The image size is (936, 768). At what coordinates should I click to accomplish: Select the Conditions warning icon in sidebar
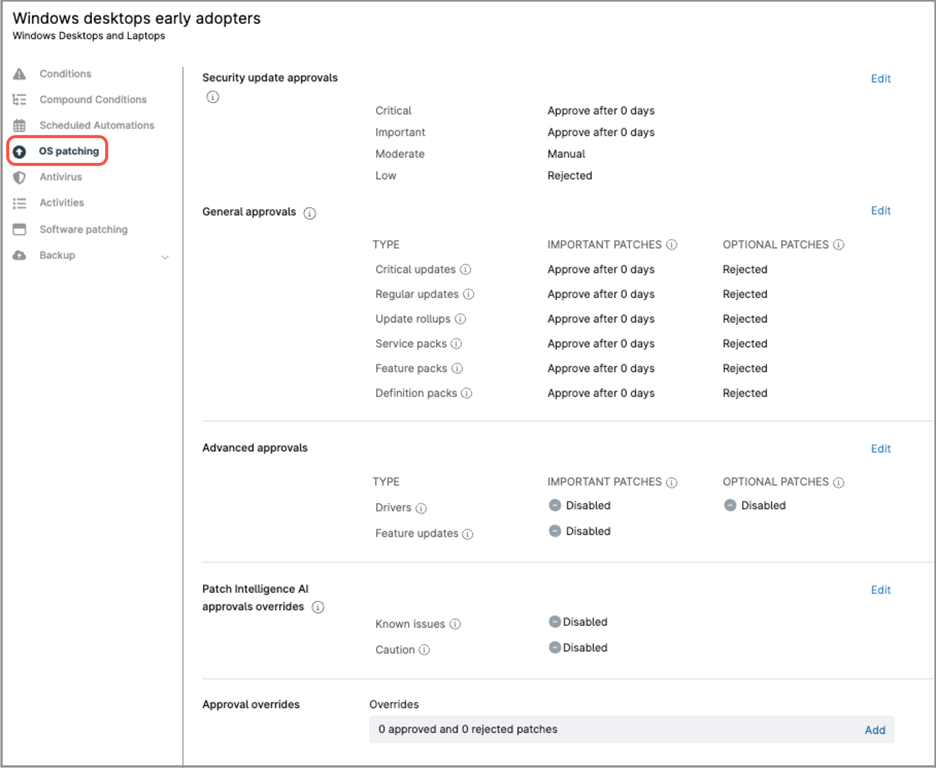click(19, 73)
